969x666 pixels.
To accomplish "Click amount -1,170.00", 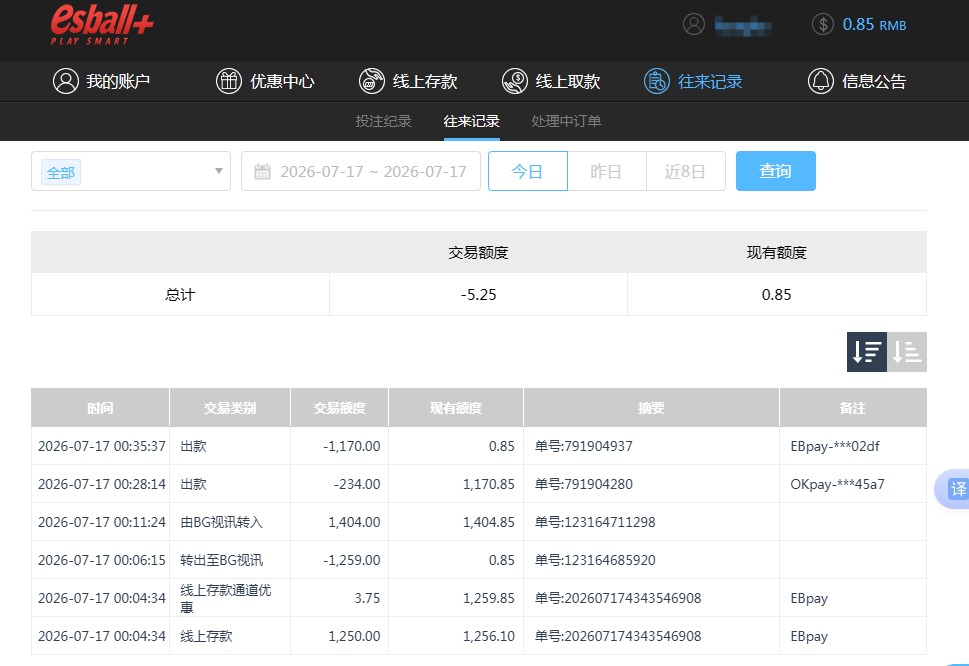I will click(351, 446).
